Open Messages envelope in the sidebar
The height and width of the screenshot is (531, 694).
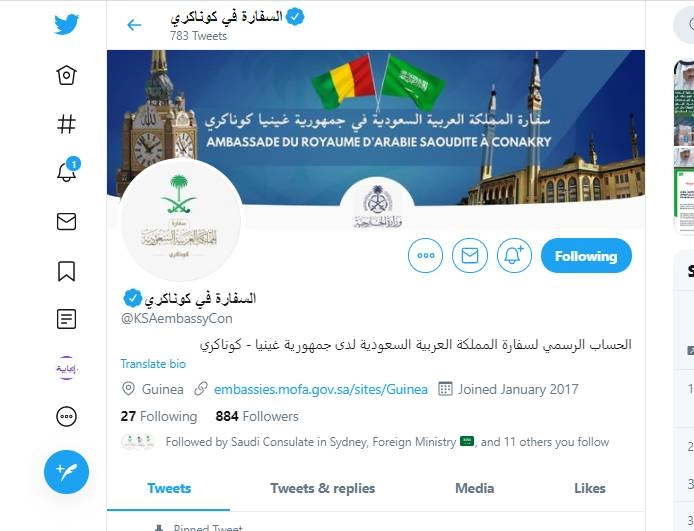coord(66,221)
